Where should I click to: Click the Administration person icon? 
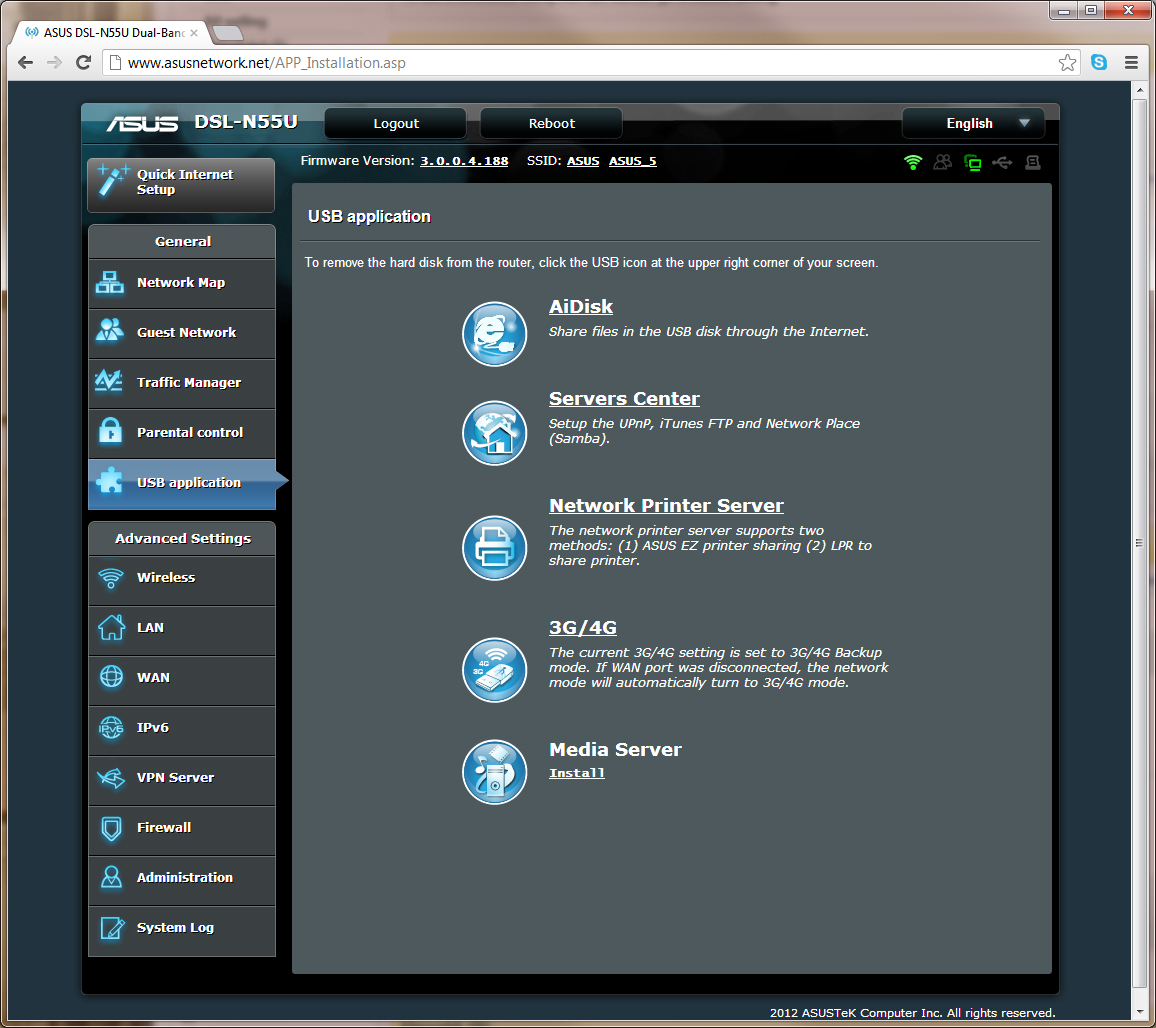[111, 878]
